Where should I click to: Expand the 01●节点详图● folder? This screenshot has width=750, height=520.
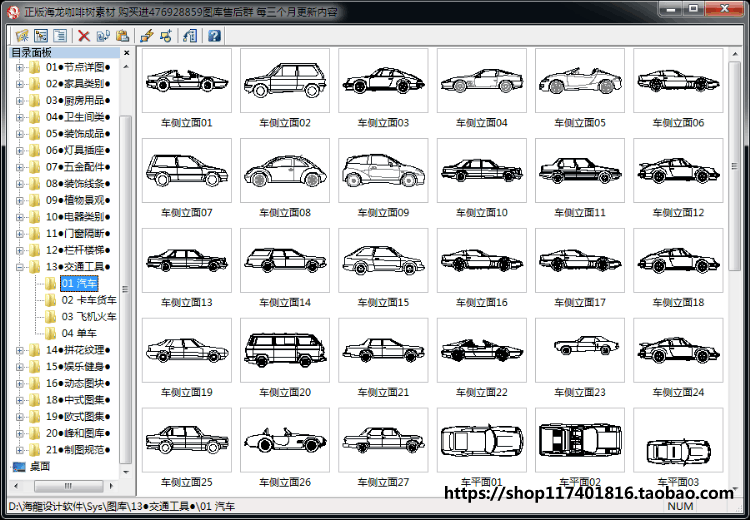20,68
